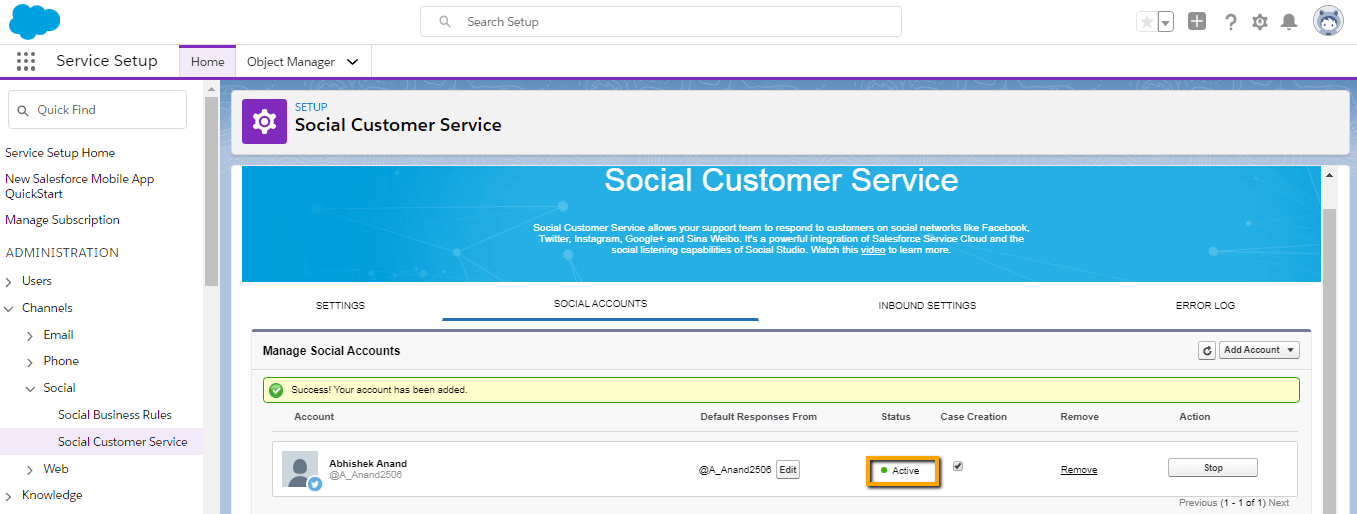The height and width of the screenshot is (514, 1357).
Task: Select the SOCIAL ACCOUNTS tab
Action: coord(600,304)
